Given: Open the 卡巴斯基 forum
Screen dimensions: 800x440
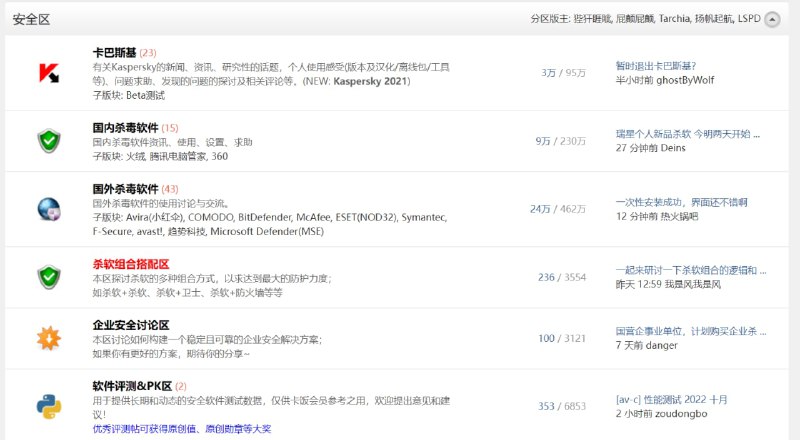Looking at the screenshot, I should click(114, 53).
